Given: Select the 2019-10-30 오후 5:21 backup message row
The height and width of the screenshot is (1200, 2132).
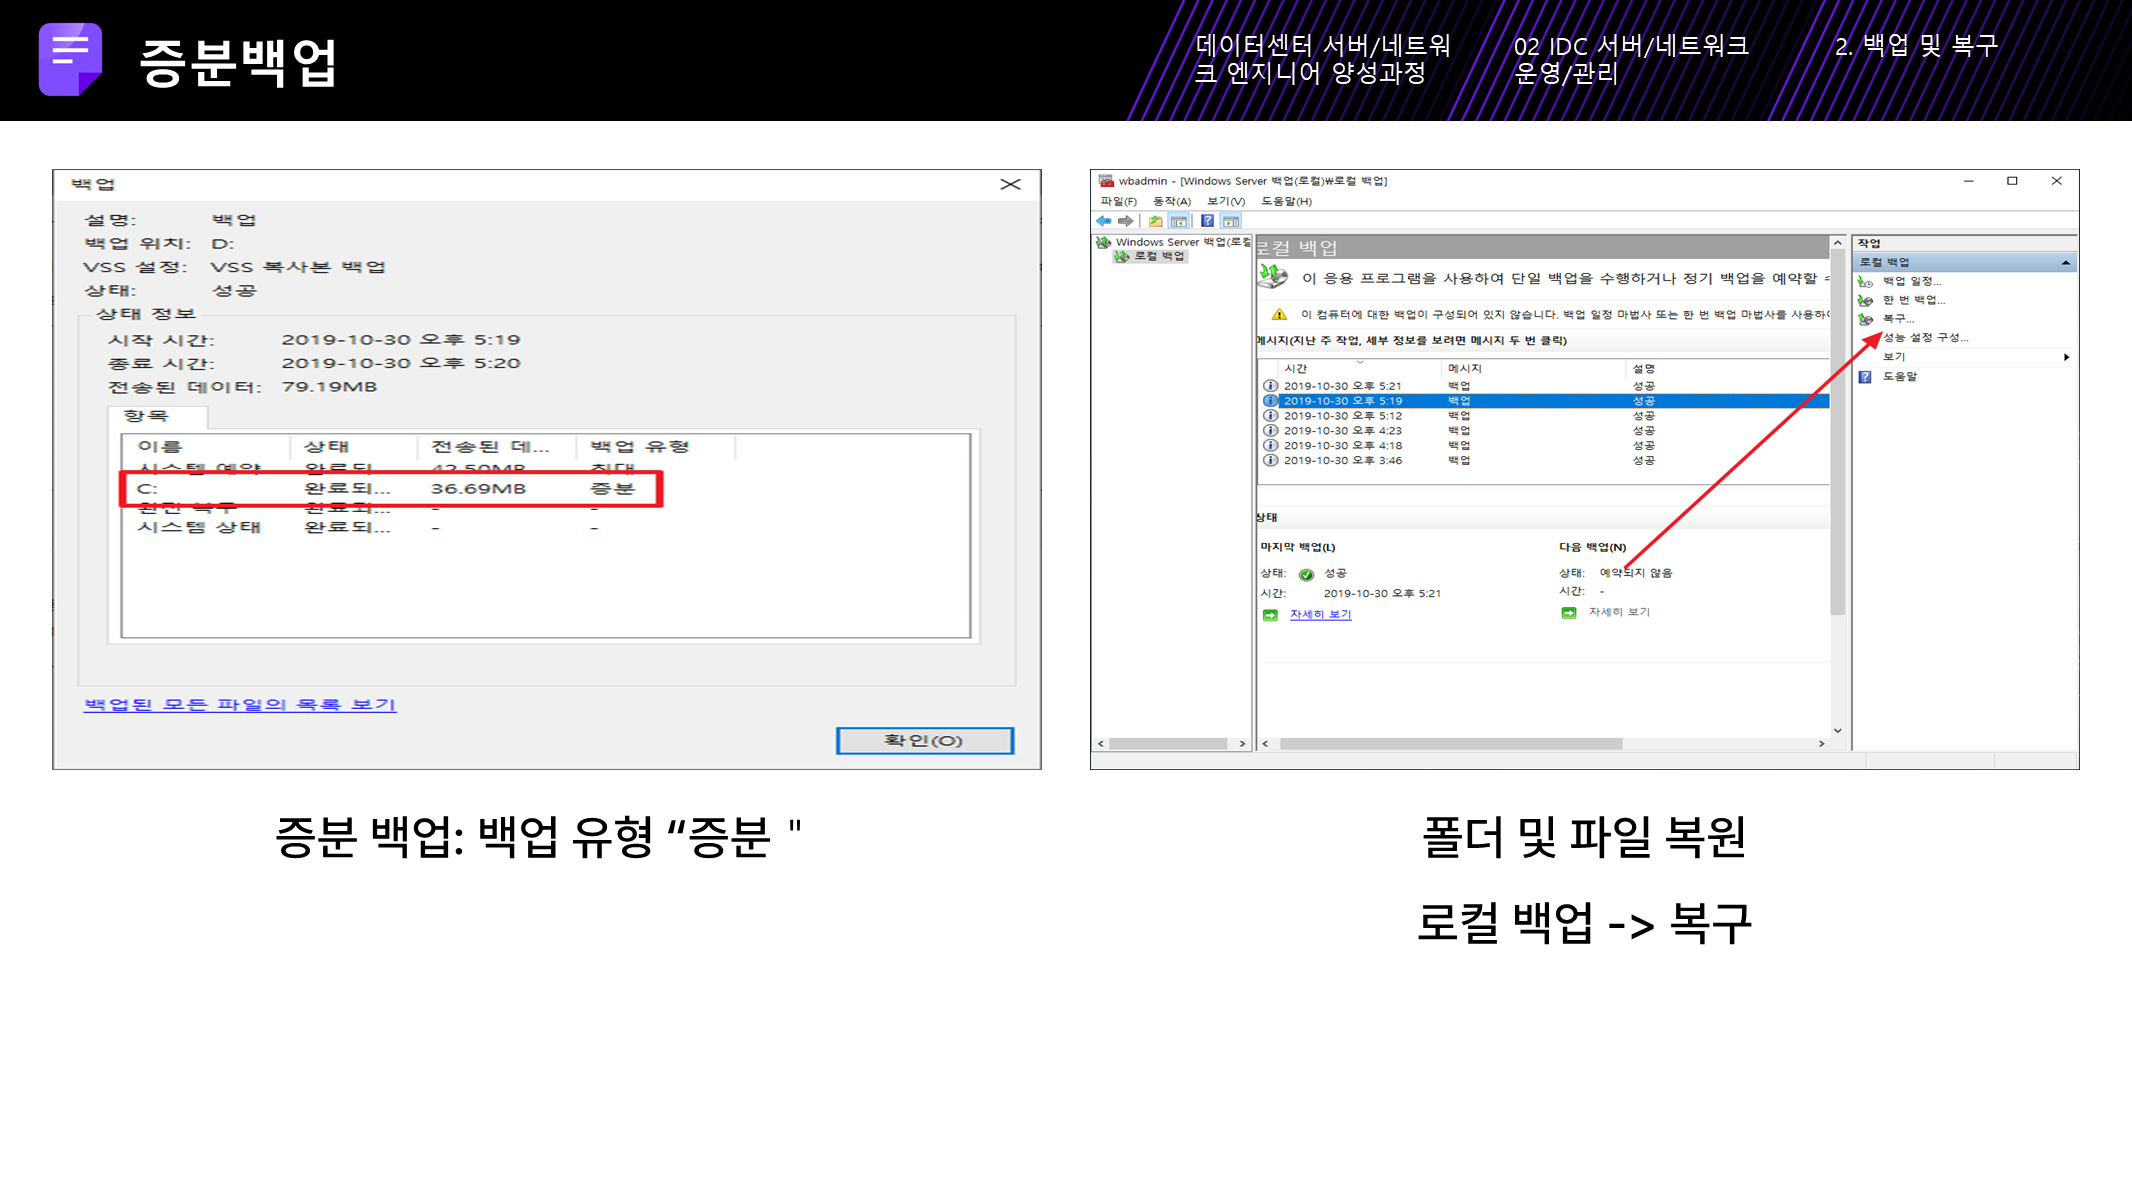Looking at the screenshot, I should click(1343, 386).
